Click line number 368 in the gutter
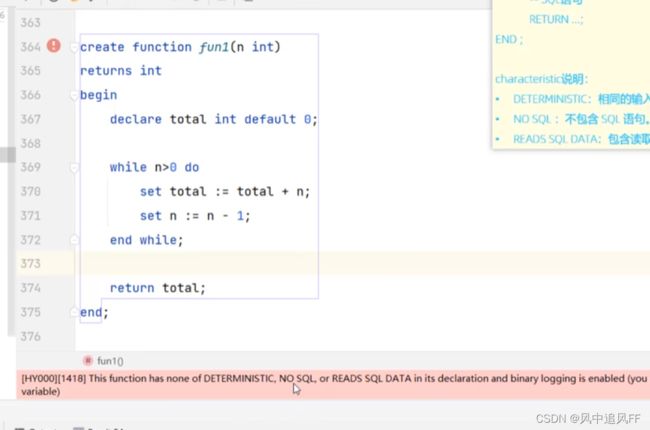This screenshot has width=650, height=430. (x=31, y=143)
